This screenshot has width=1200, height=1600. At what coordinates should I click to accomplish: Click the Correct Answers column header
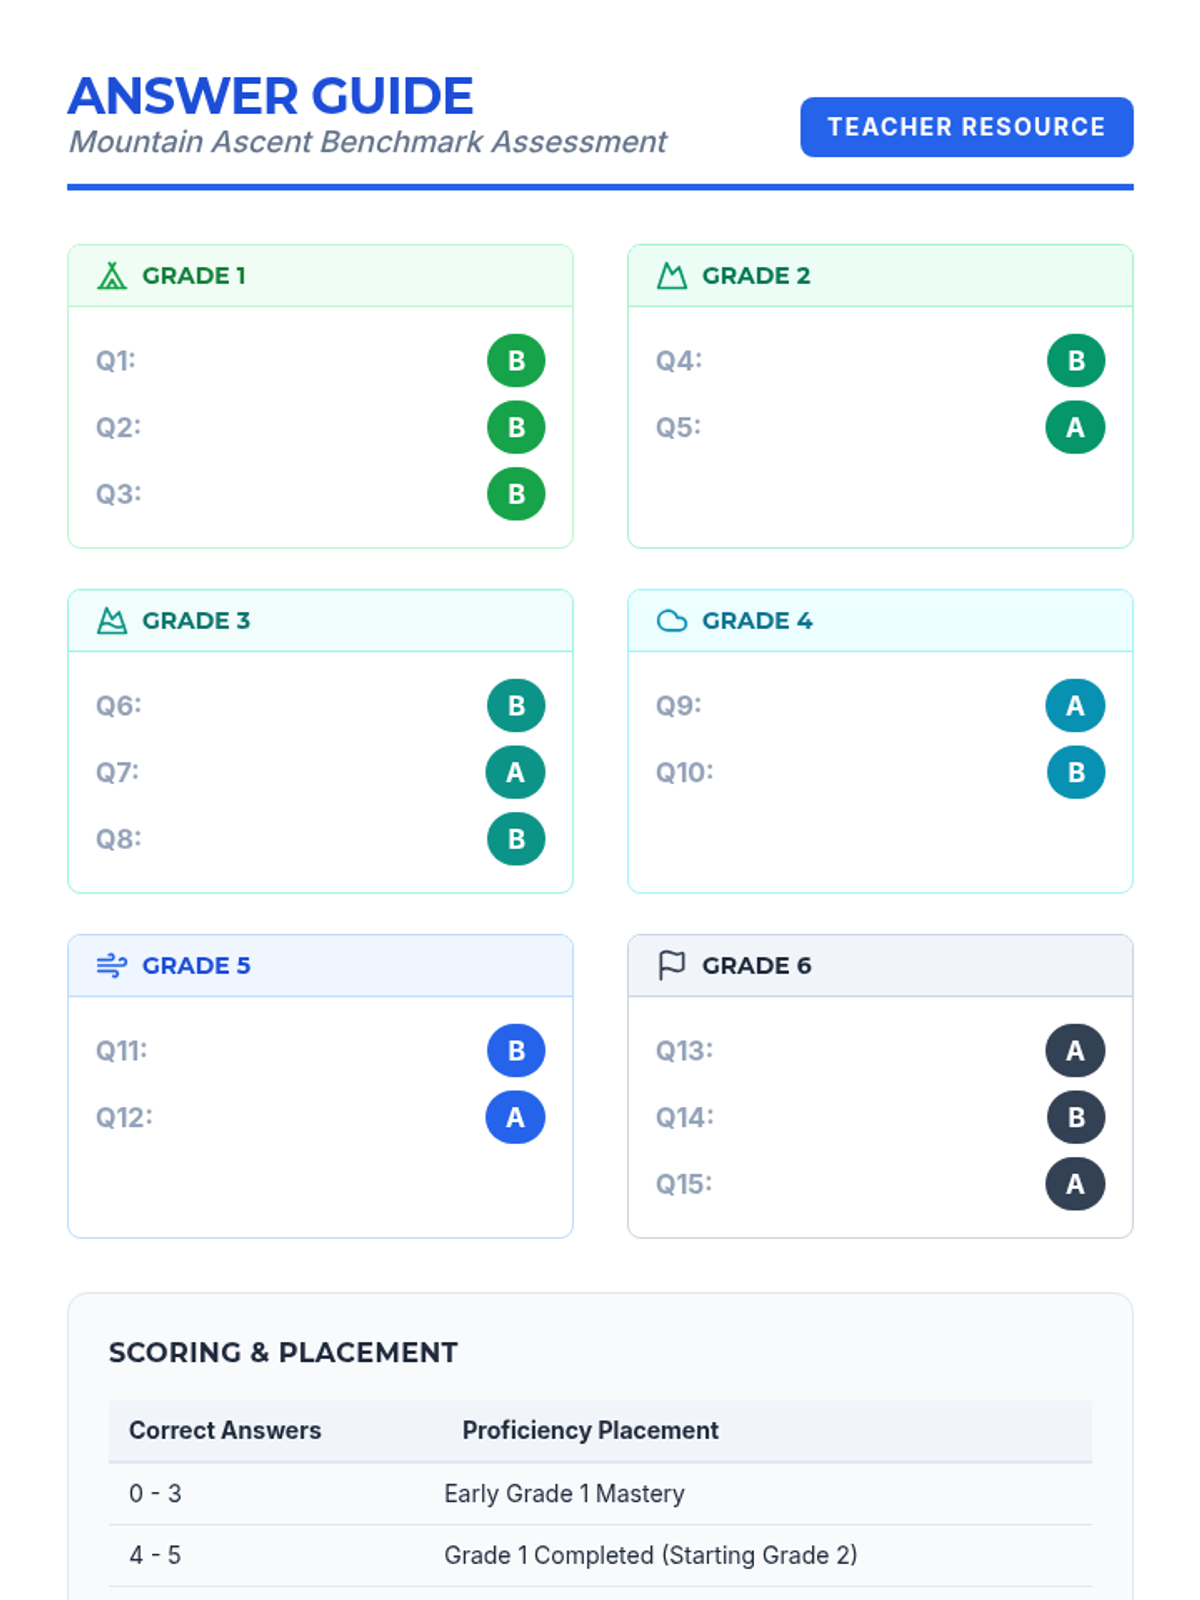click(225, 1430)
